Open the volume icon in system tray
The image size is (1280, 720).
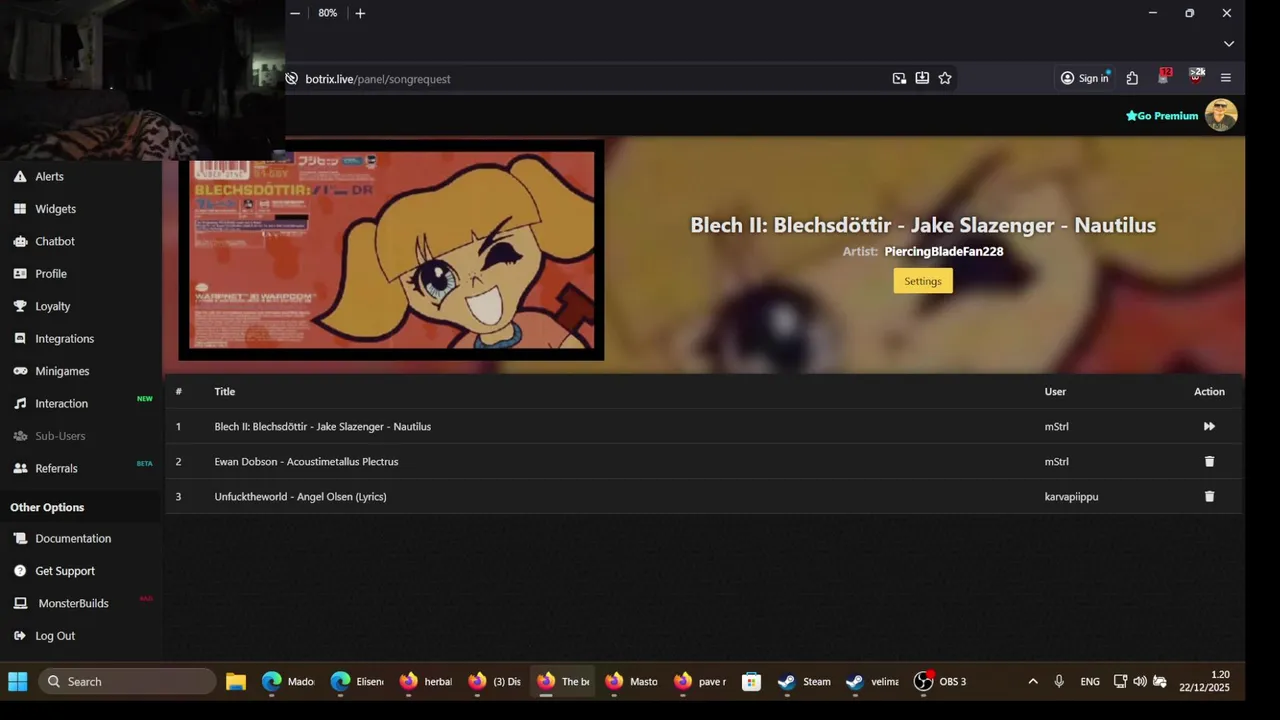(1140, 682)
